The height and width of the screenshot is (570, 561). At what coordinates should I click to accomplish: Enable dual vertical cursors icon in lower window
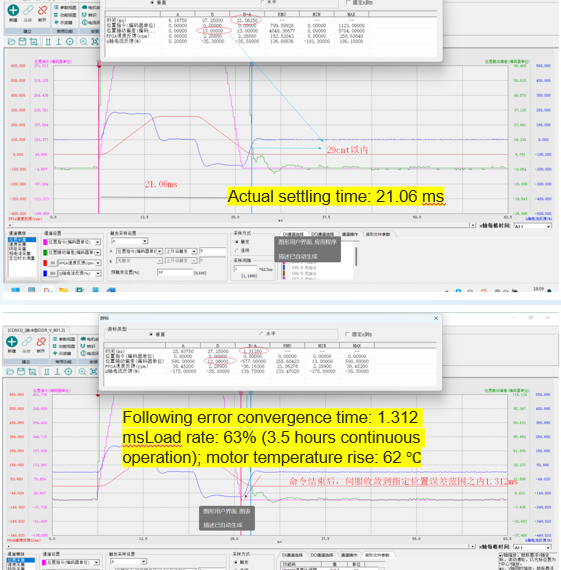point(47,372)
